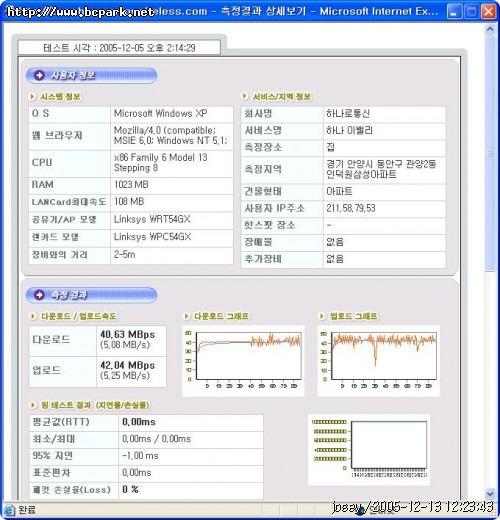This screenshot has width=500, height=520.
Task: Click the scrollbar down arrow
Action: click(490, 493)
